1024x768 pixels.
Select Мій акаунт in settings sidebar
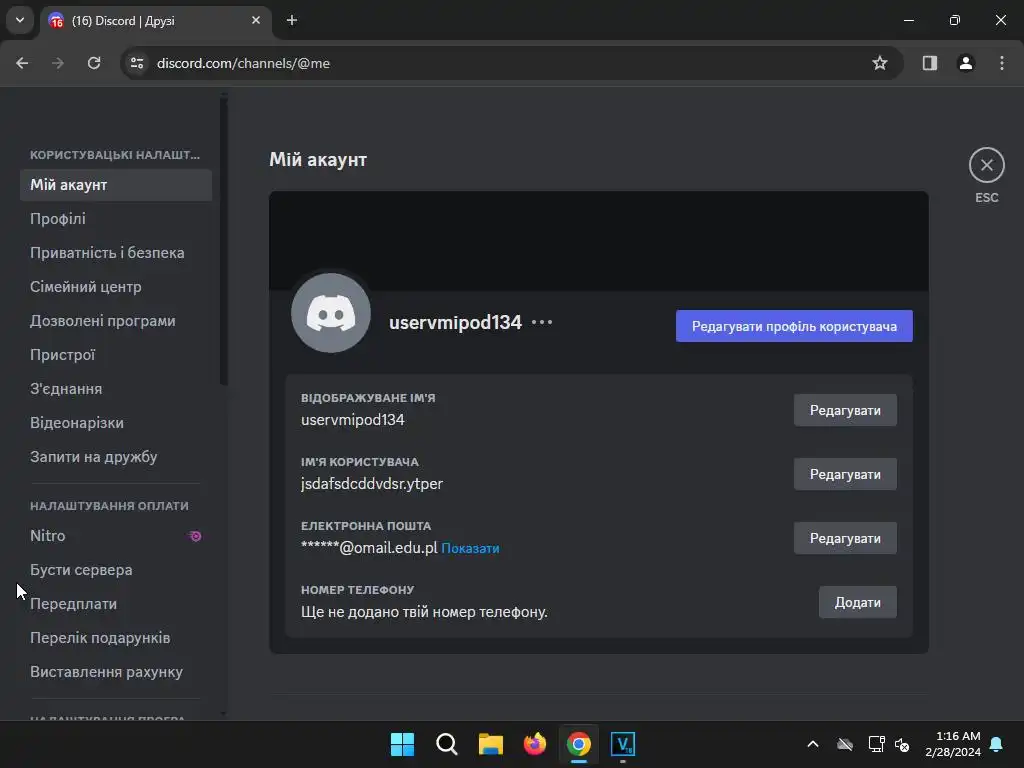[116, 185]
